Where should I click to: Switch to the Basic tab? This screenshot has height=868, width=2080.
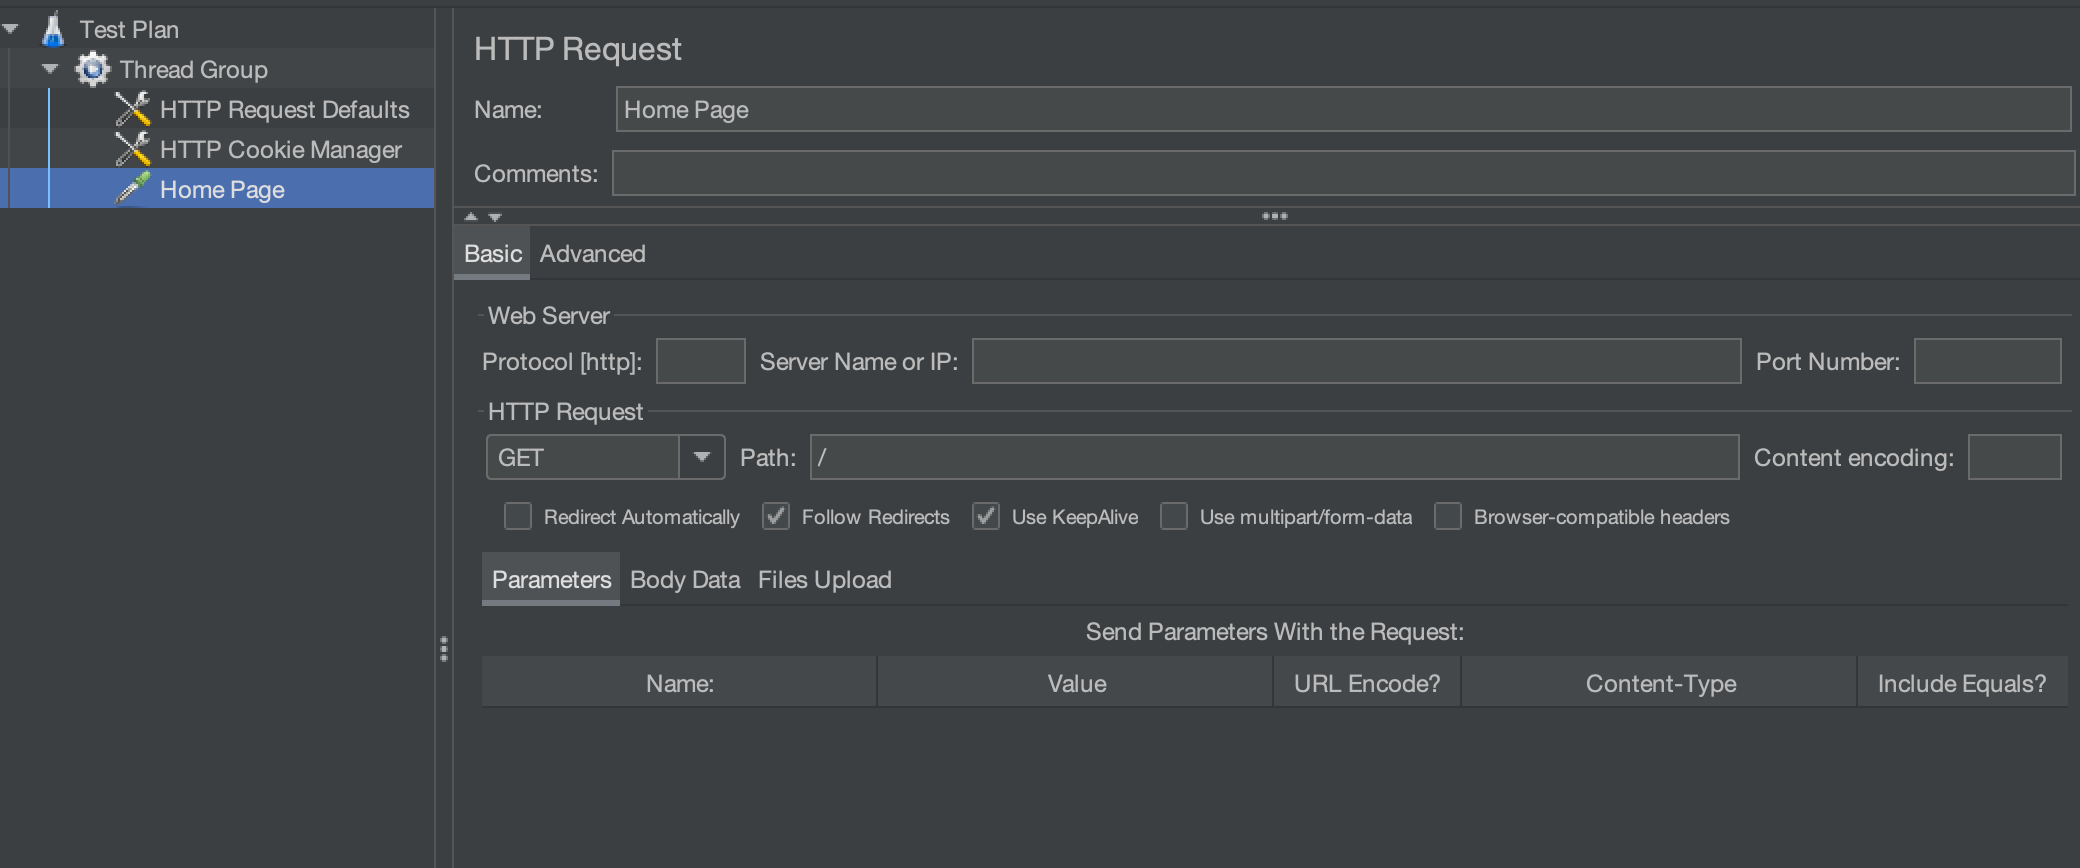(x=492, y=254)
